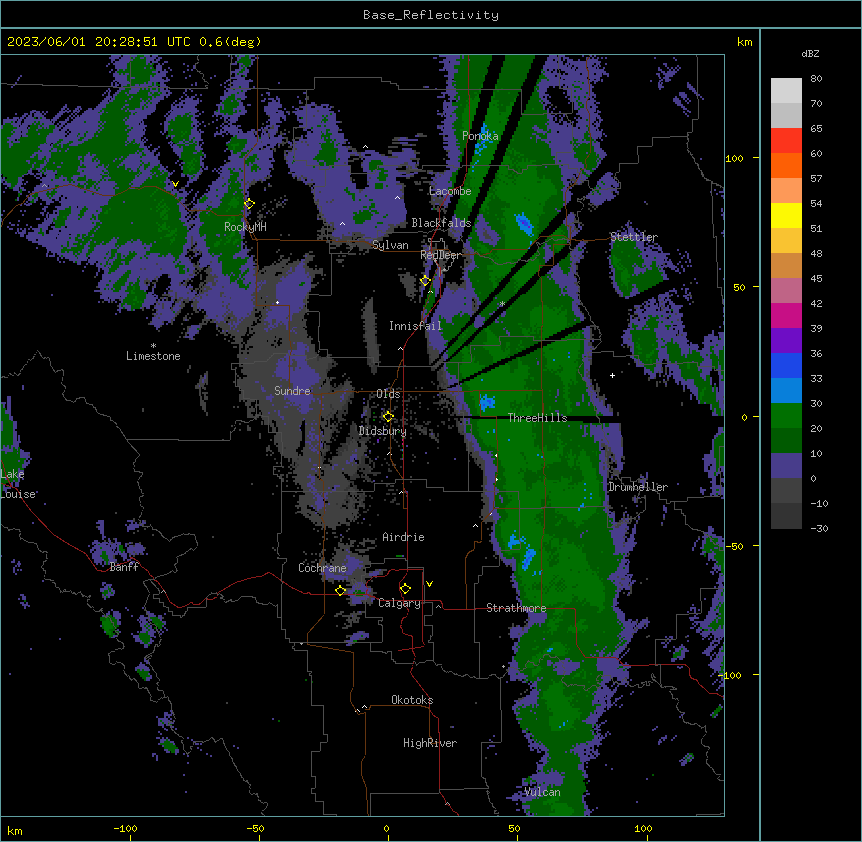Image resolution: width=862 pixels, height=842 pixels.
Task: Click the 80 value on dBZ legend
Action: (x=816, y=79)
